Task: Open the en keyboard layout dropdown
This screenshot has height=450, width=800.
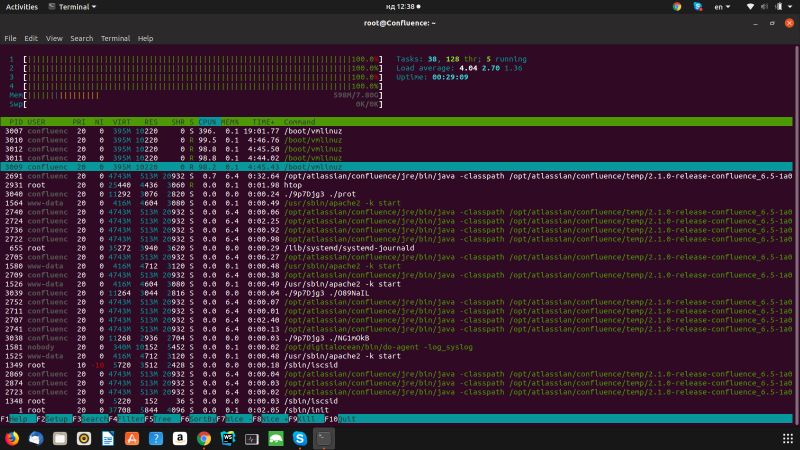Action: [722, 7]
